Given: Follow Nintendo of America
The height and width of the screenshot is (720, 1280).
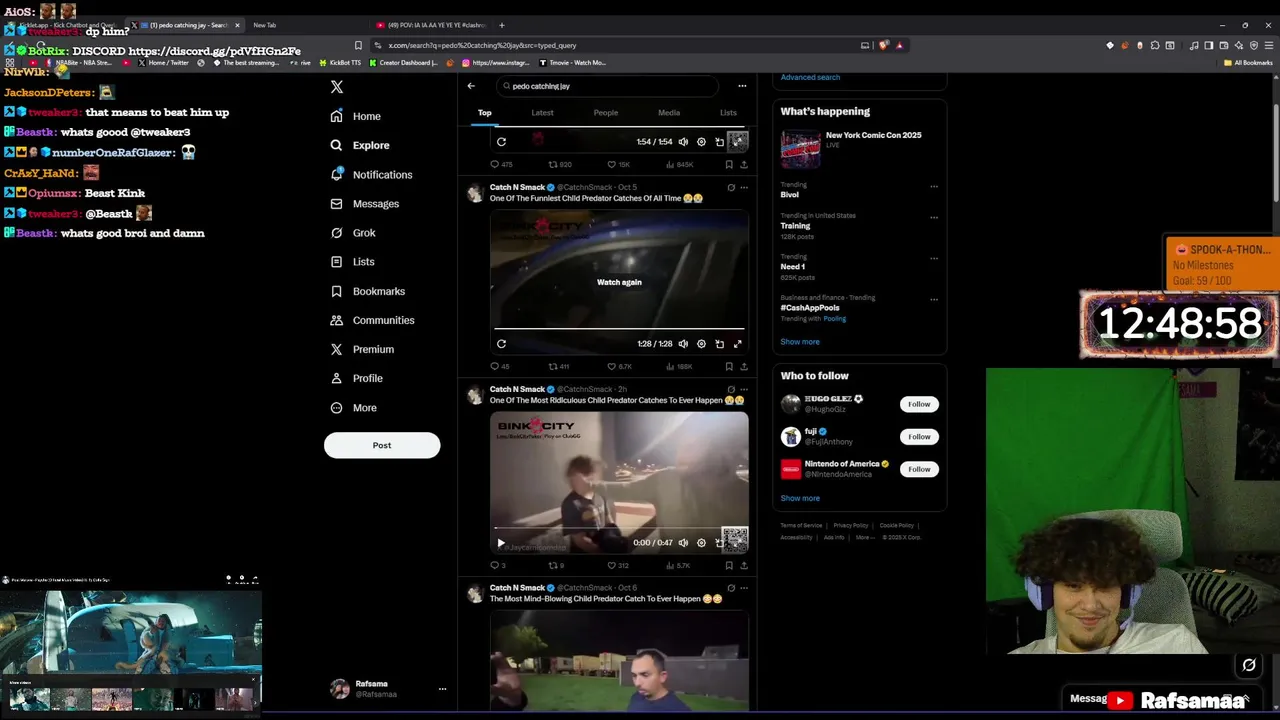Looking at the screenshot, I should click(919, 469).
